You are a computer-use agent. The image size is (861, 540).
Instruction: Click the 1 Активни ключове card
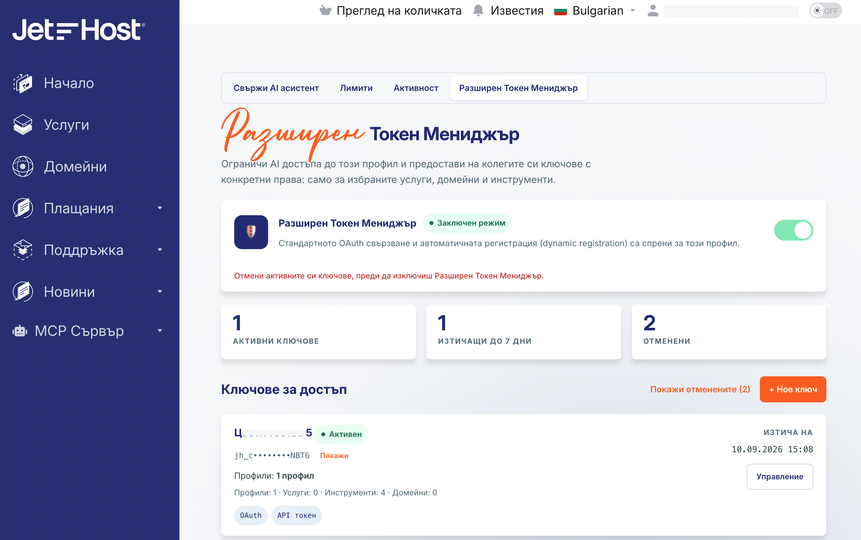coord(318,332)
